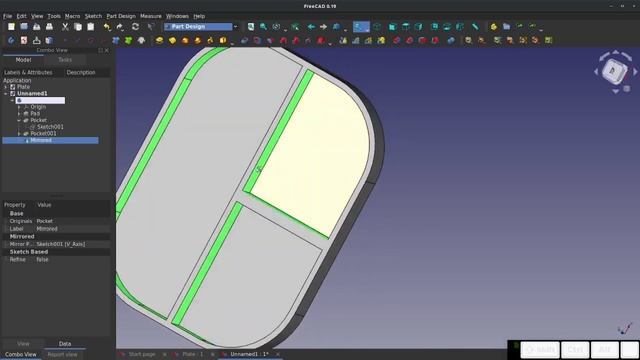Open the Sketch menu
The width and height of the screenshot is (640, 360).
(x=93, y=16)
